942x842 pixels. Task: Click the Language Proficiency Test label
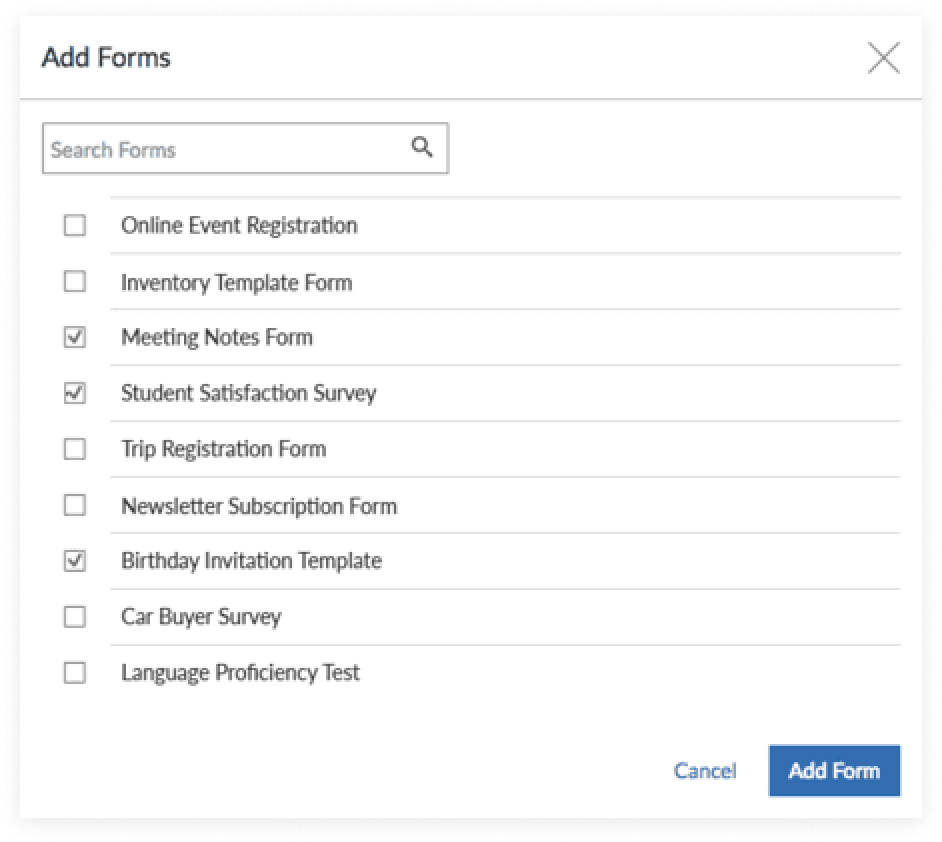pos(240,673)
